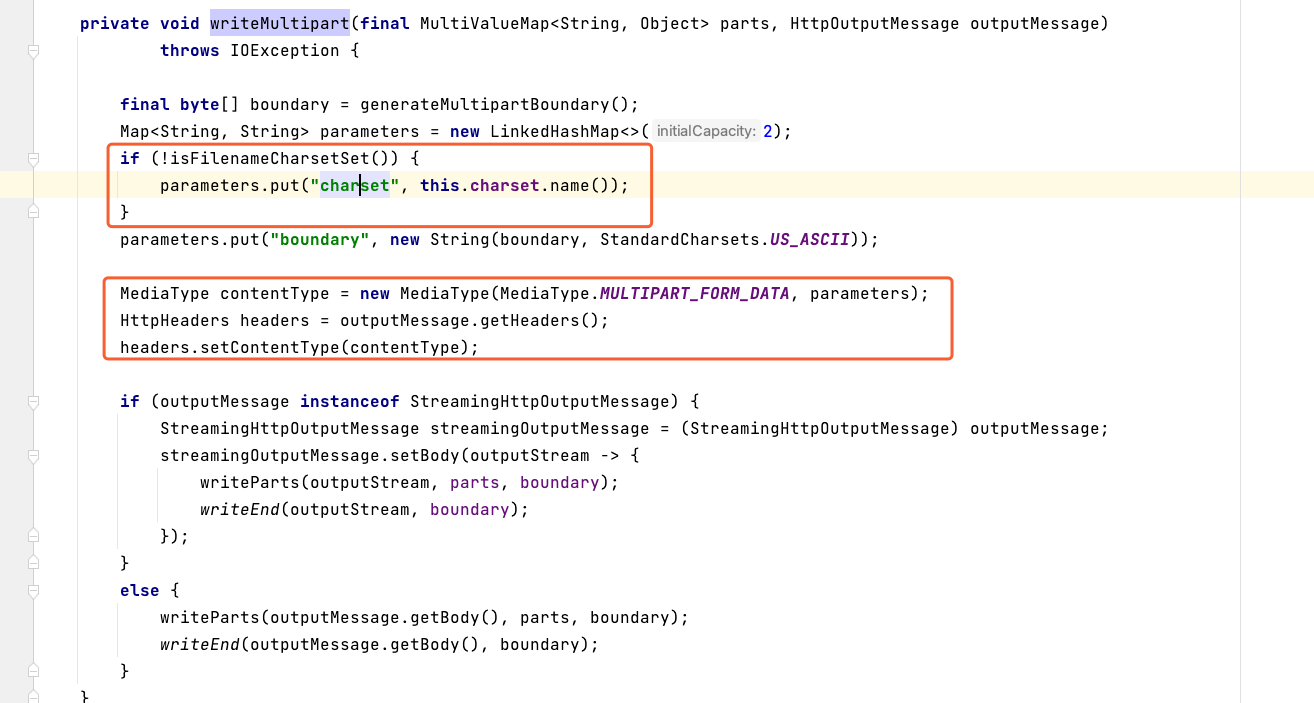Click the MULTIPART_FORM_DATA constant
This screenshot has width=1314, height=703.
[695, 293]
